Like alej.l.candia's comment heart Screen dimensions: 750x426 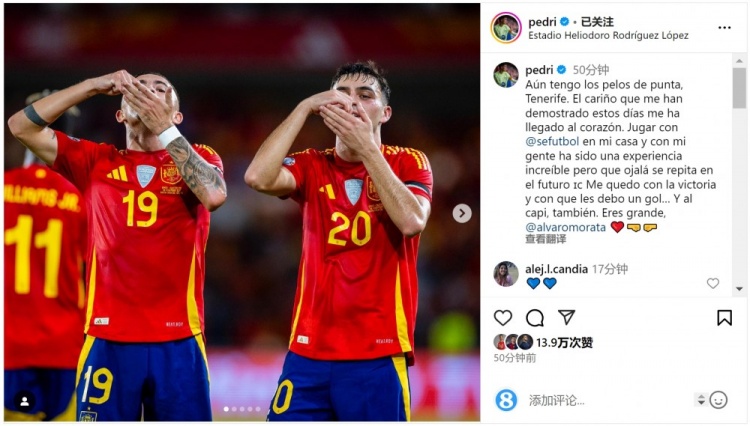click(x=713, y=283)
